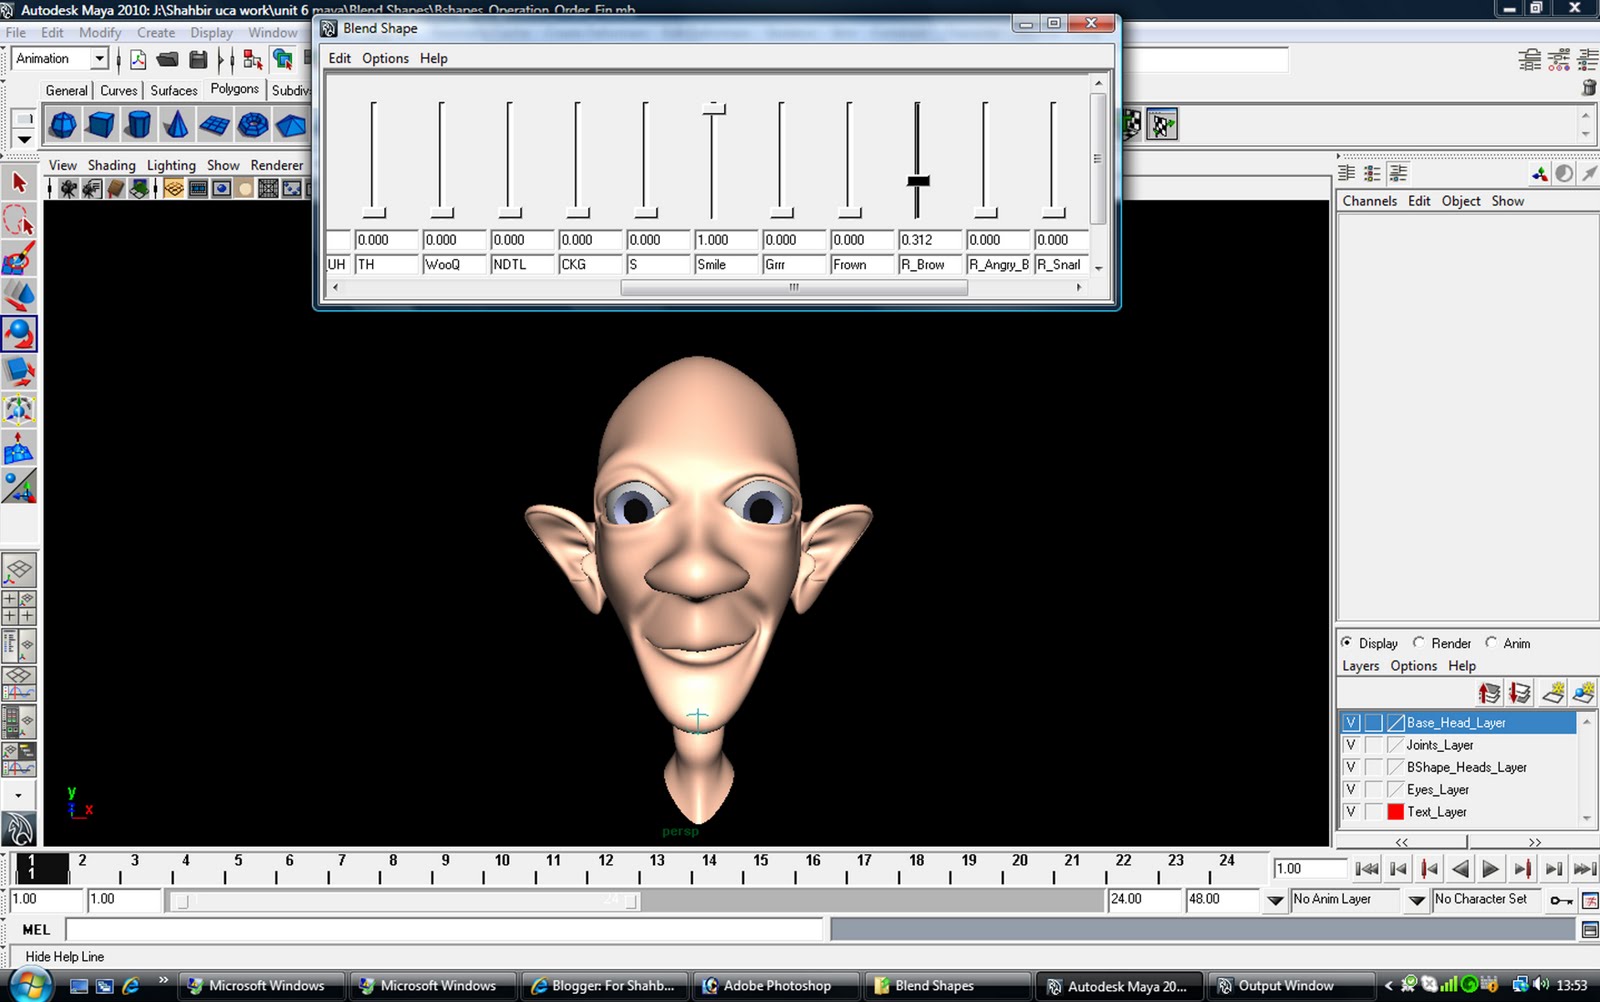Choose the Lasso selection tool
1600x1002 pixels.
(x=20, y=221)
